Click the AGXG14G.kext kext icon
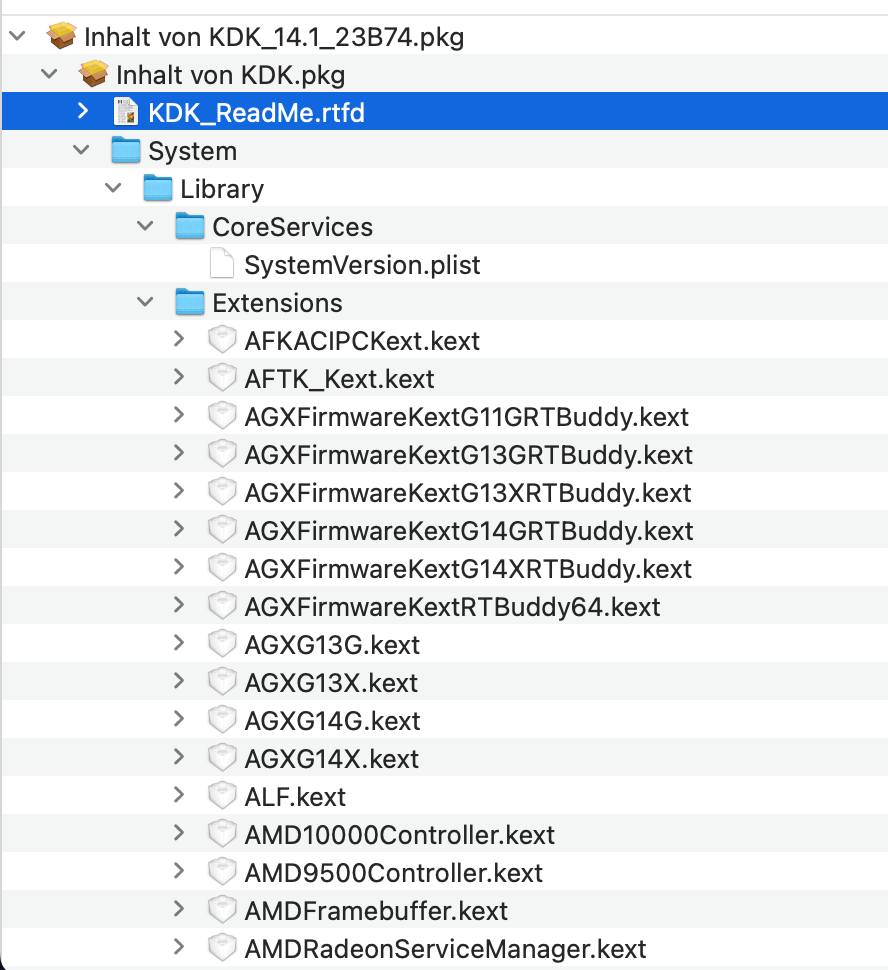The height and width of the screenshot is (970, 888). click(x=222, y=720)
